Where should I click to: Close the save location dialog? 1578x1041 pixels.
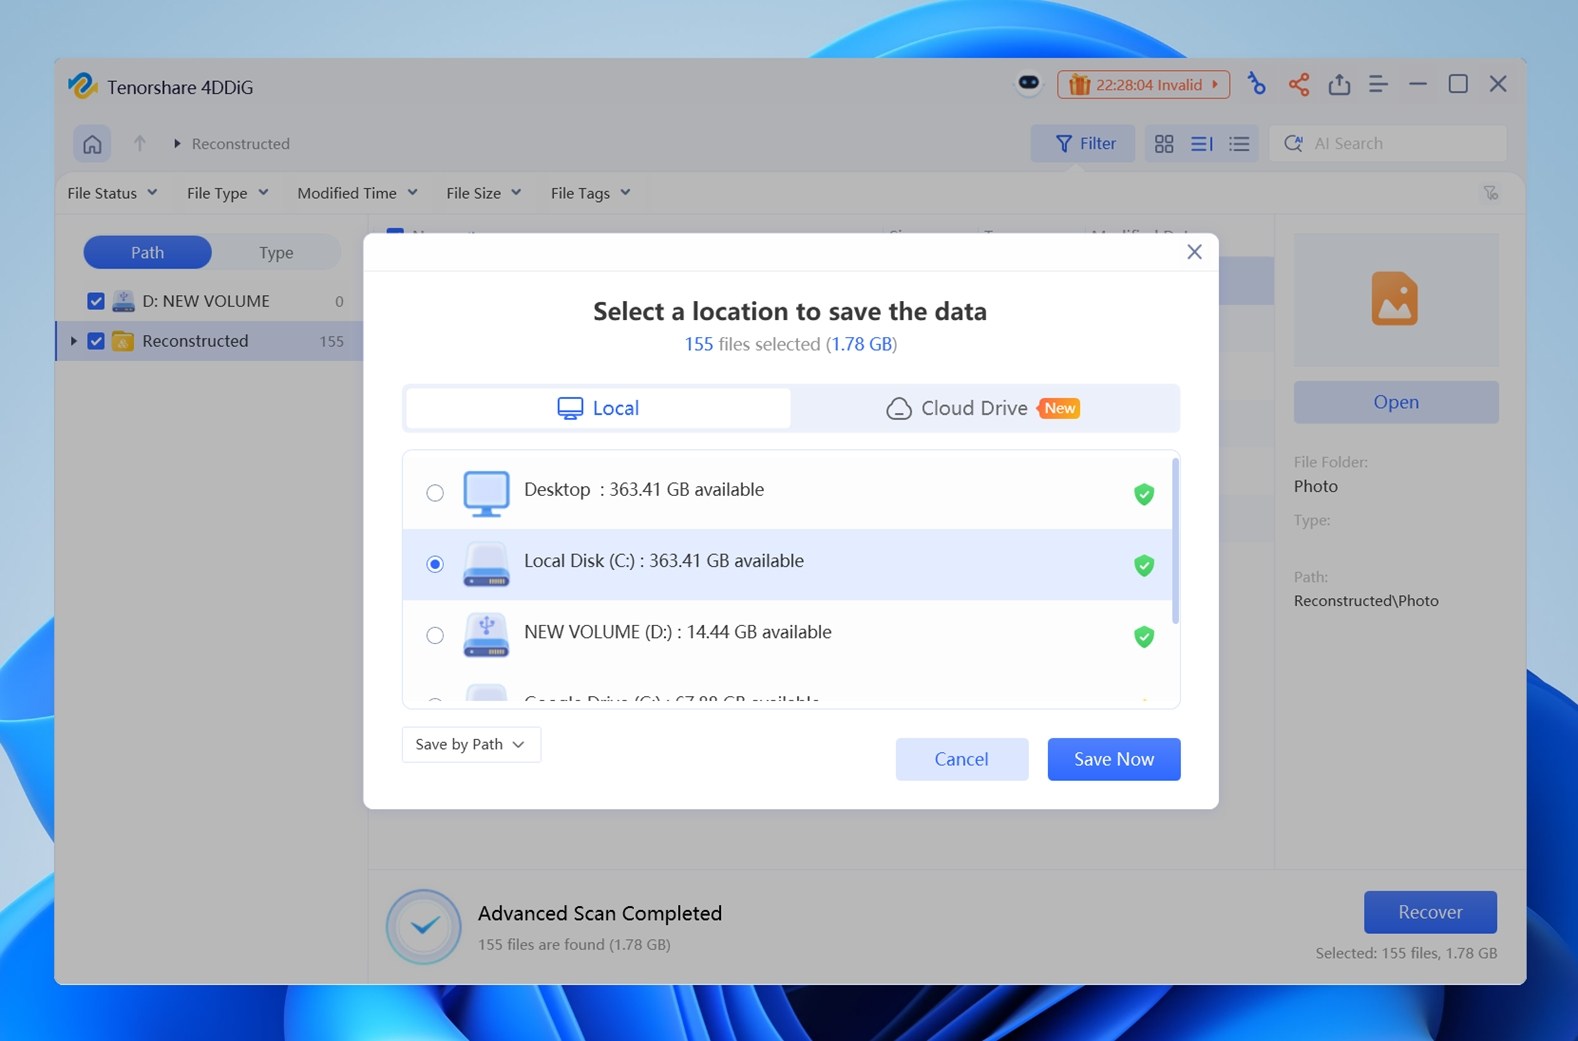pos(1194,252)
